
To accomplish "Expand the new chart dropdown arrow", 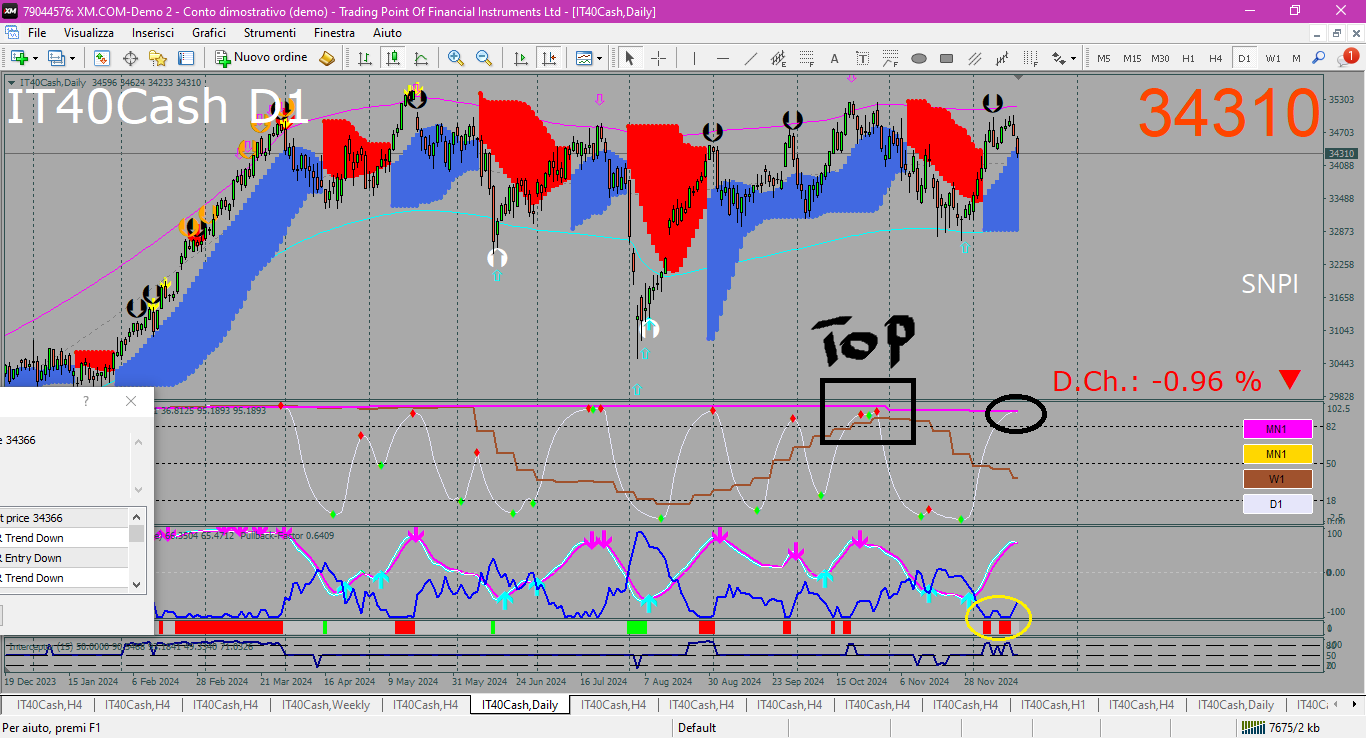I will click(35, 58).
